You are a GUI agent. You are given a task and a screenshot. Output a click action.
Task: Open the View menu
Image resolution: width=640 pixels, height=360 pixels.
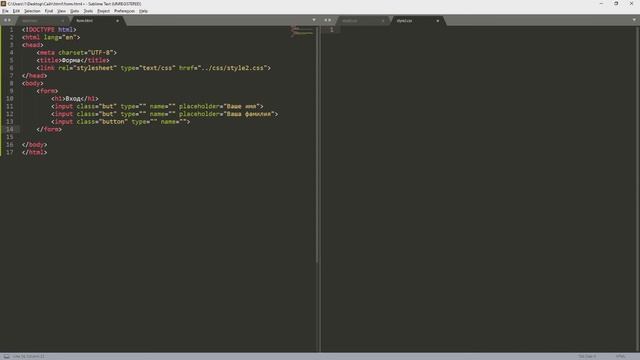(62, 11)
